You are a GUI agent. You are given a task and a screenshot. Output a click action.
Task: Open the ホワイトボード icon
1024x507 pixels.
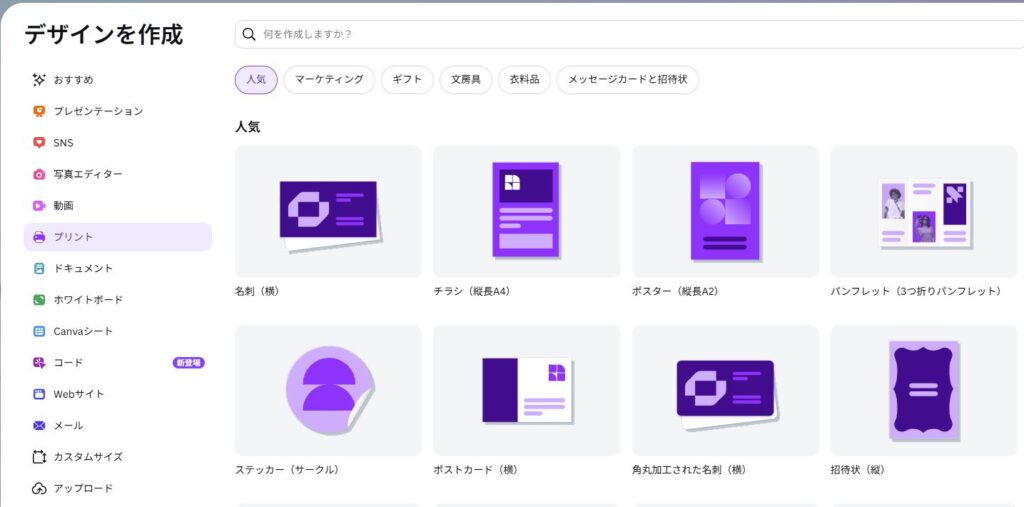click(39, 300)
